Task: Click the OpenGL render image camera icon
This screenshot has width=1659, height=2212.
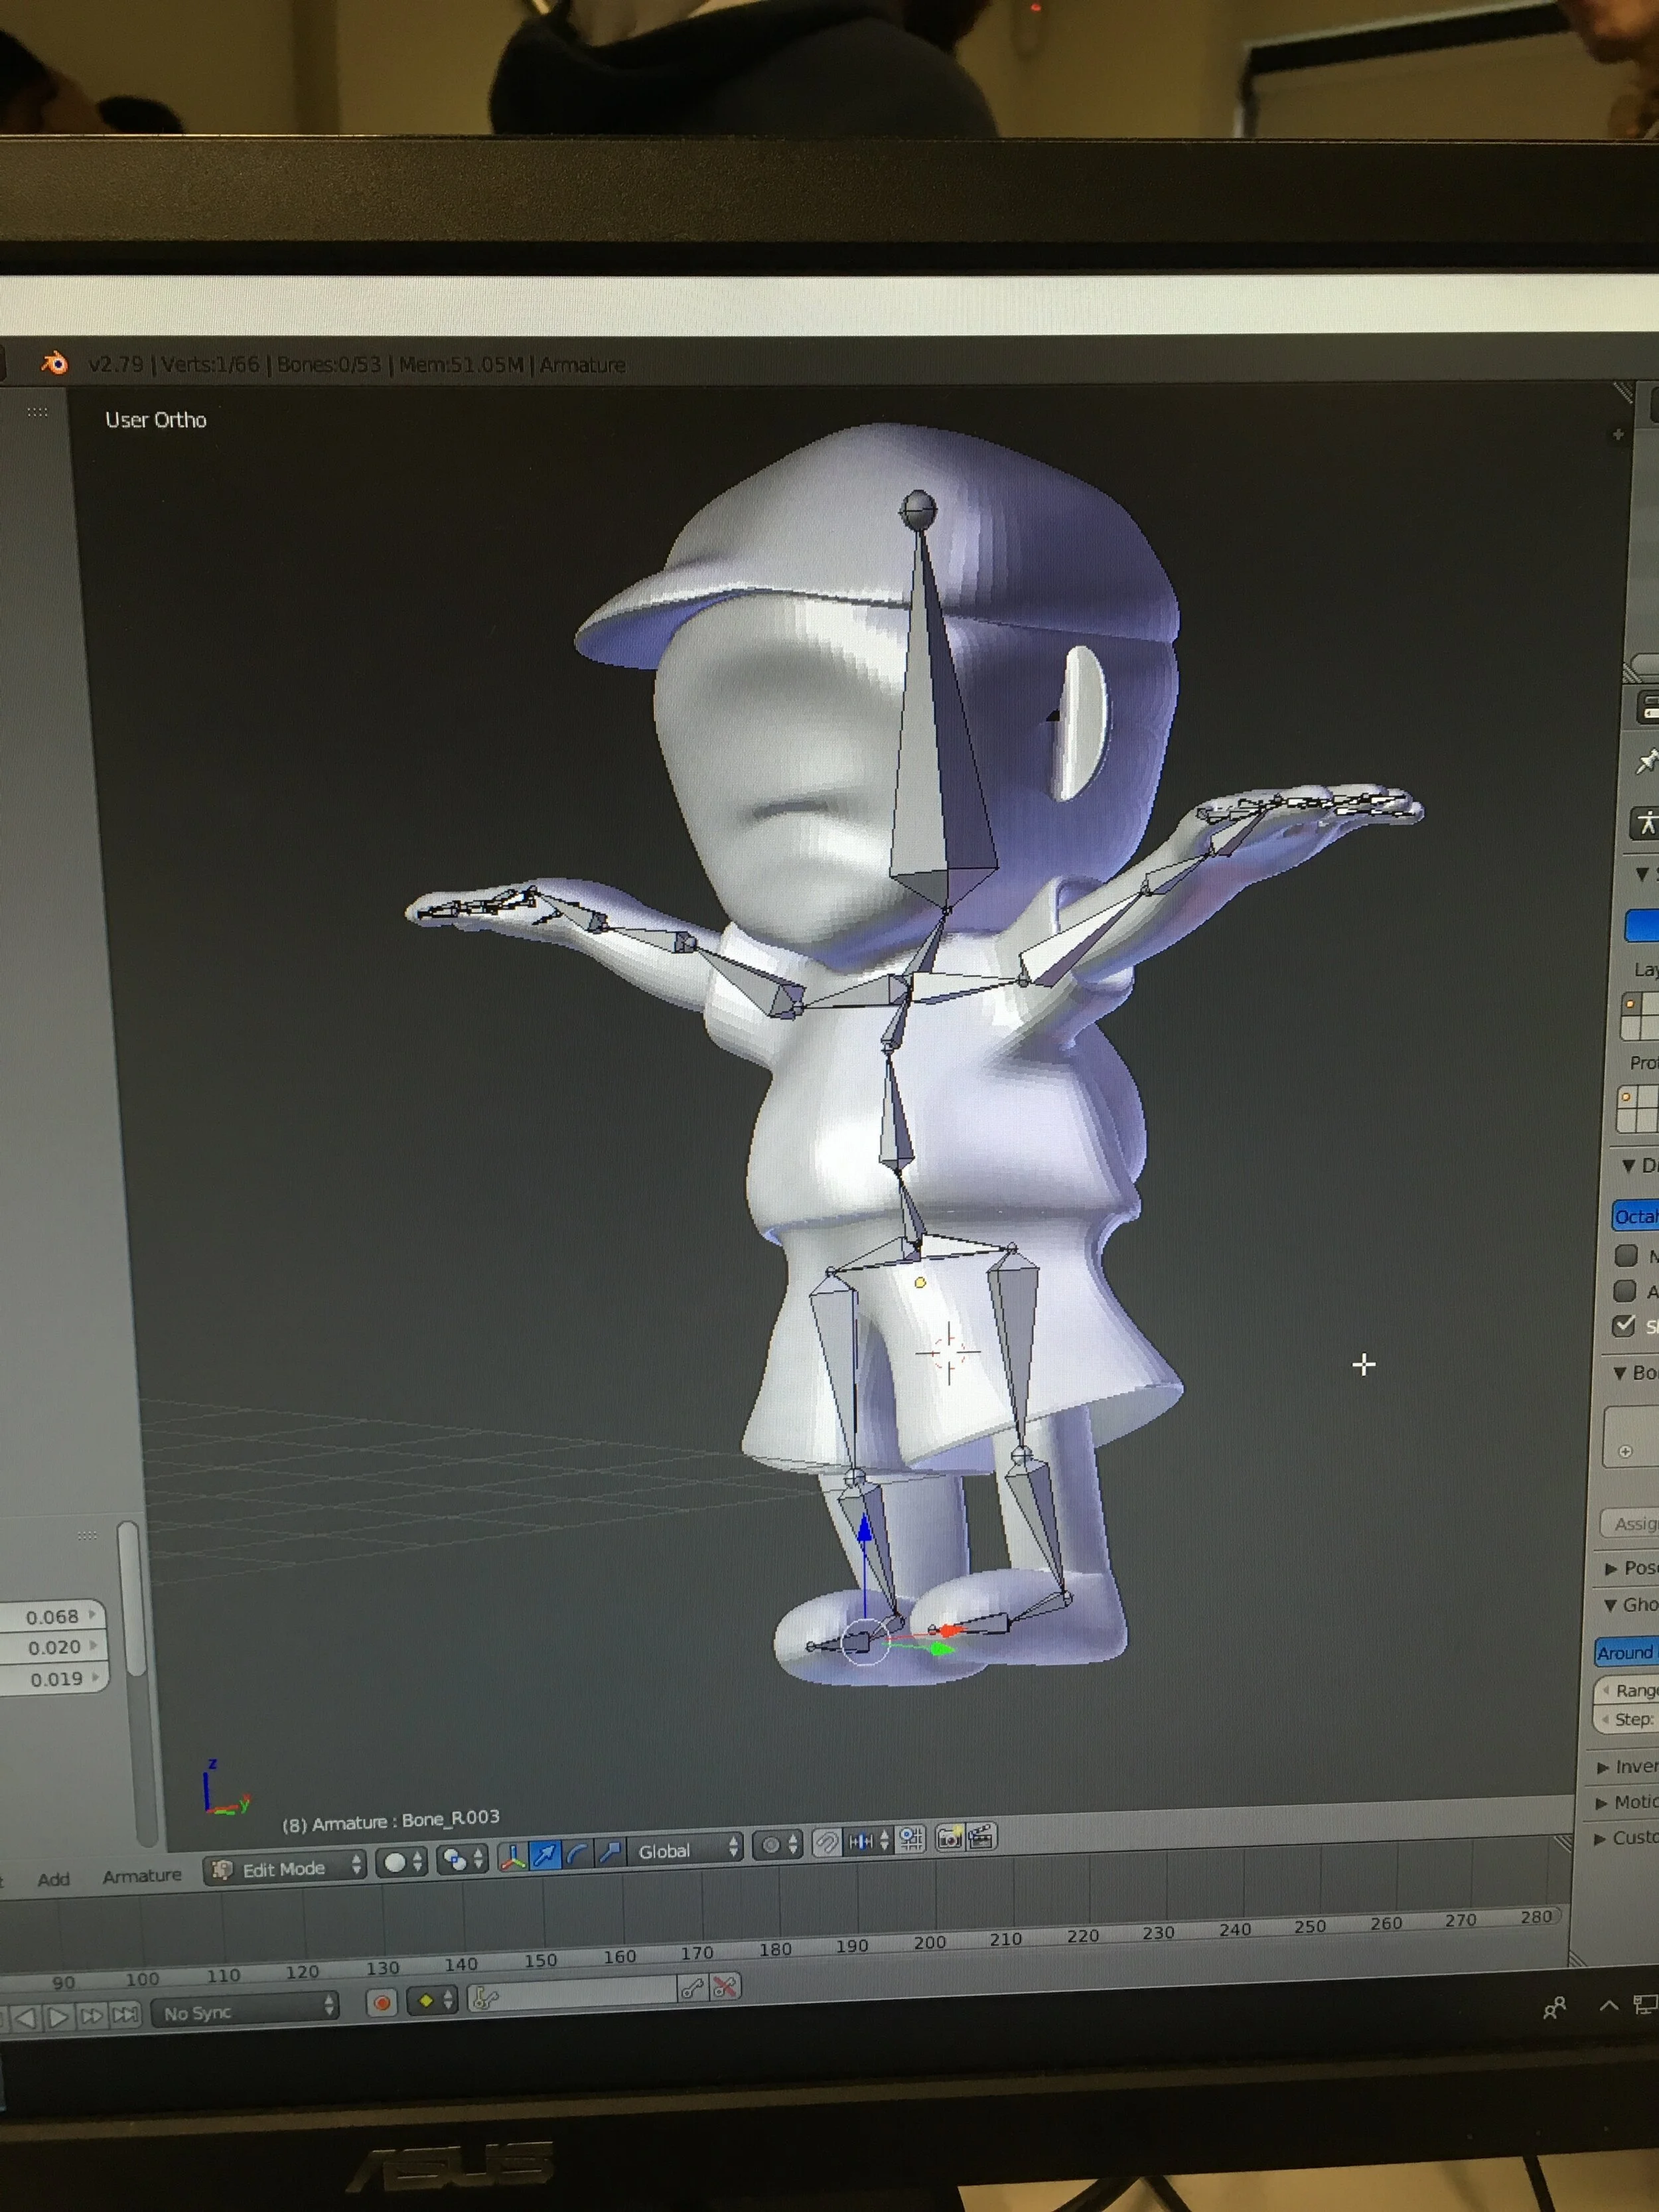Action: tap(949, 1837)
